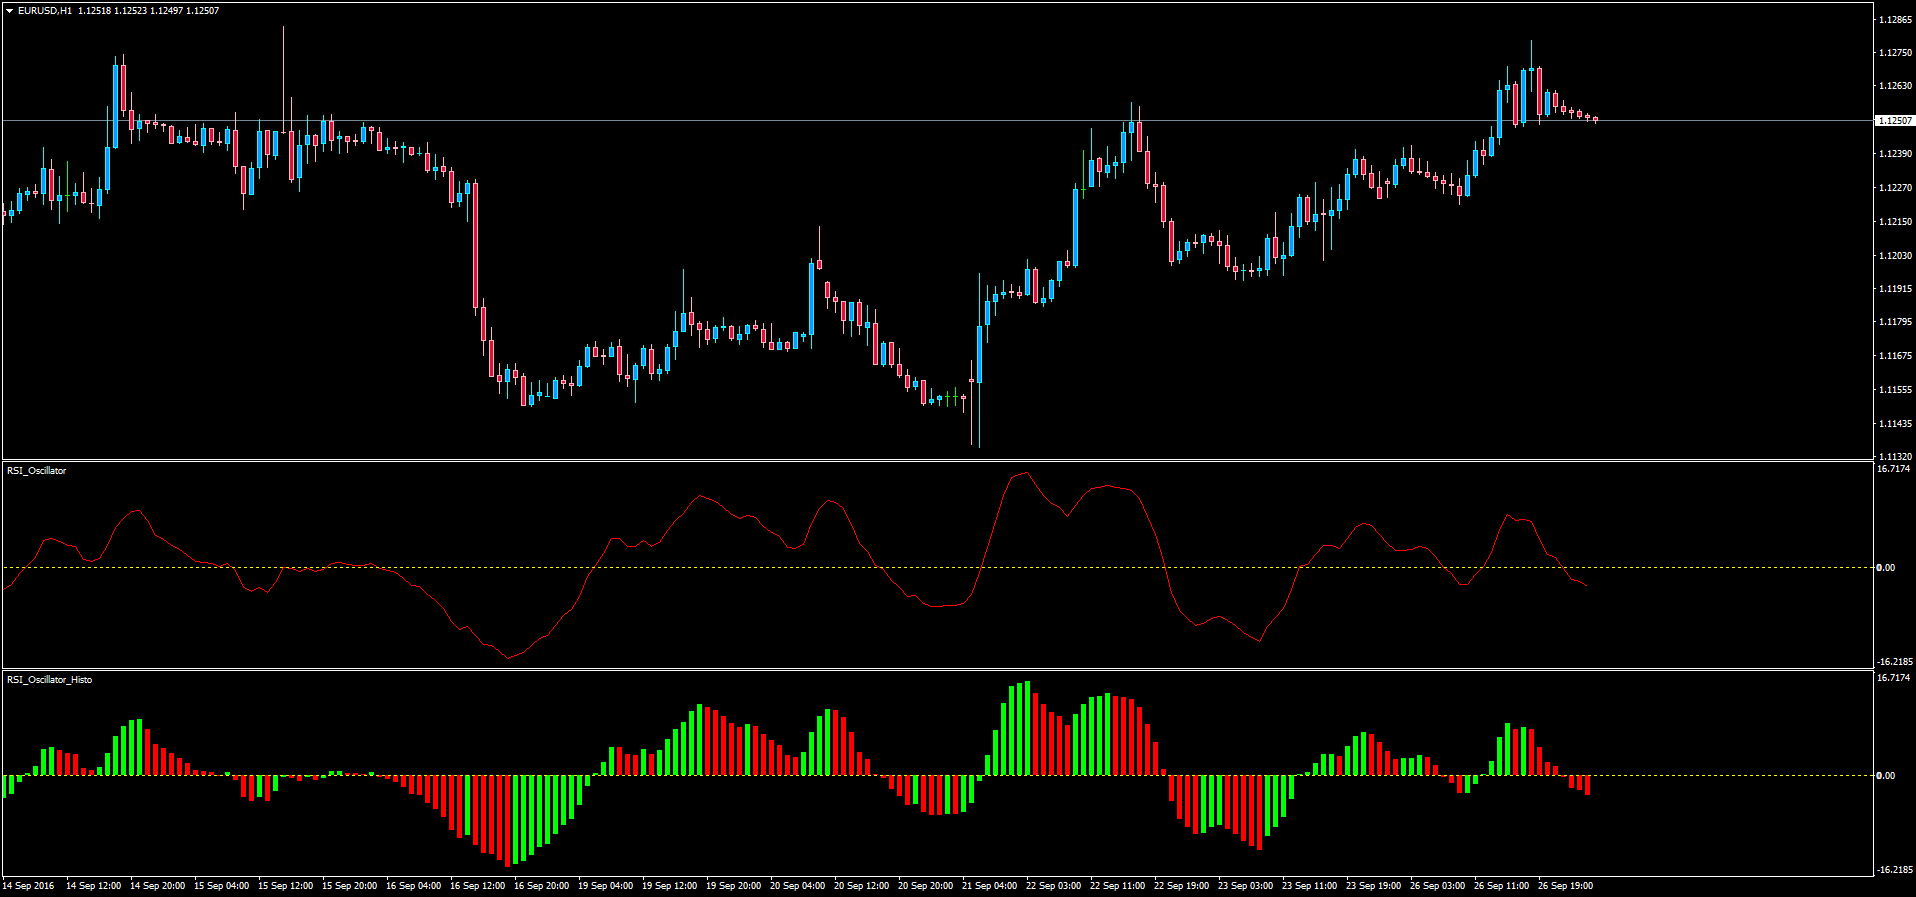Click the 15 Sep 04:00 time label
This screenshot has width=1916, height=897.
pyautogui.click(x=221, y=885)
